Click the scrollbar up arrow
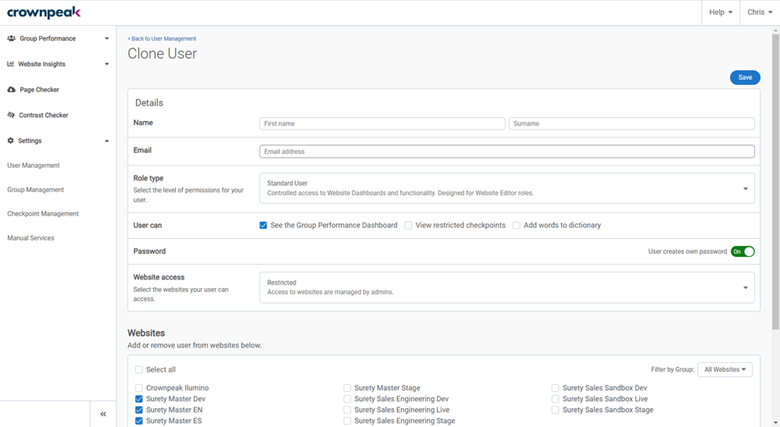 [x=776, y=30]
